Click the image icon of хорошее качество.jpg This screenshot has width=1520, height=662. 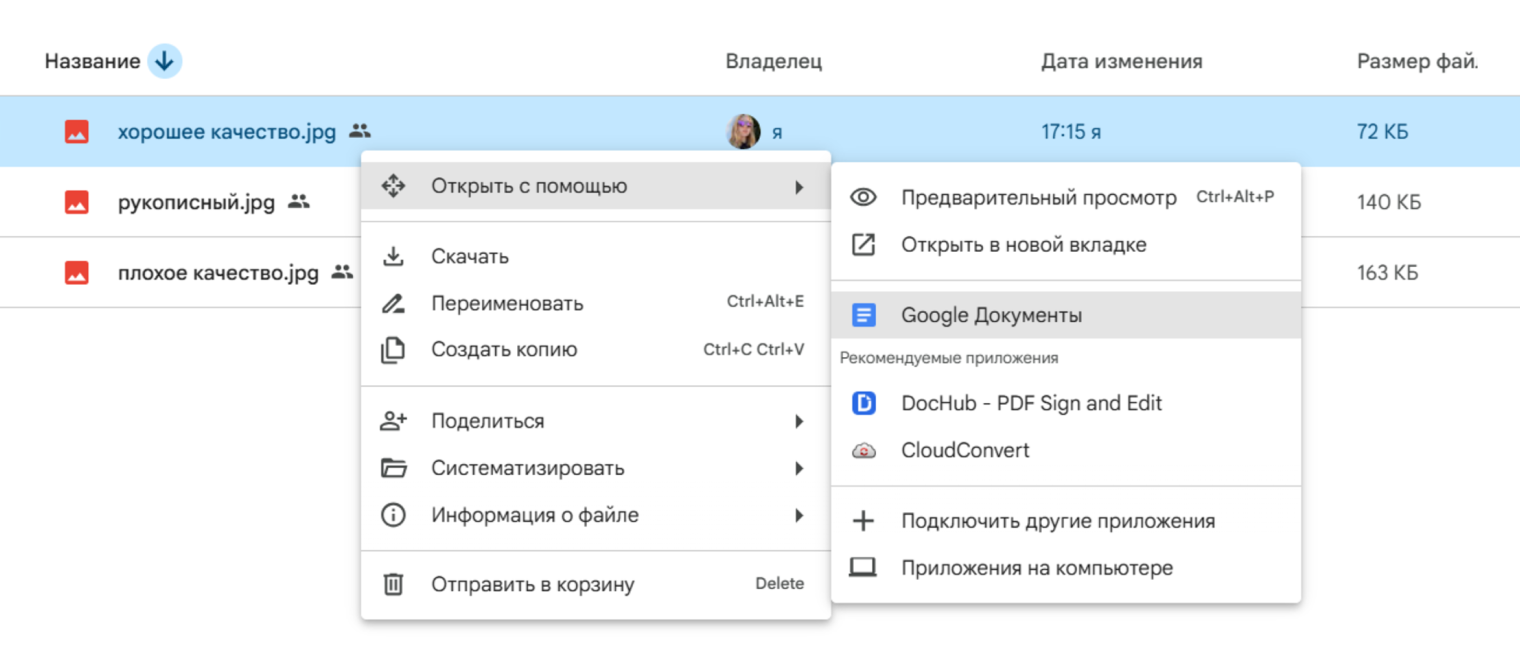(x=77, y=131)
